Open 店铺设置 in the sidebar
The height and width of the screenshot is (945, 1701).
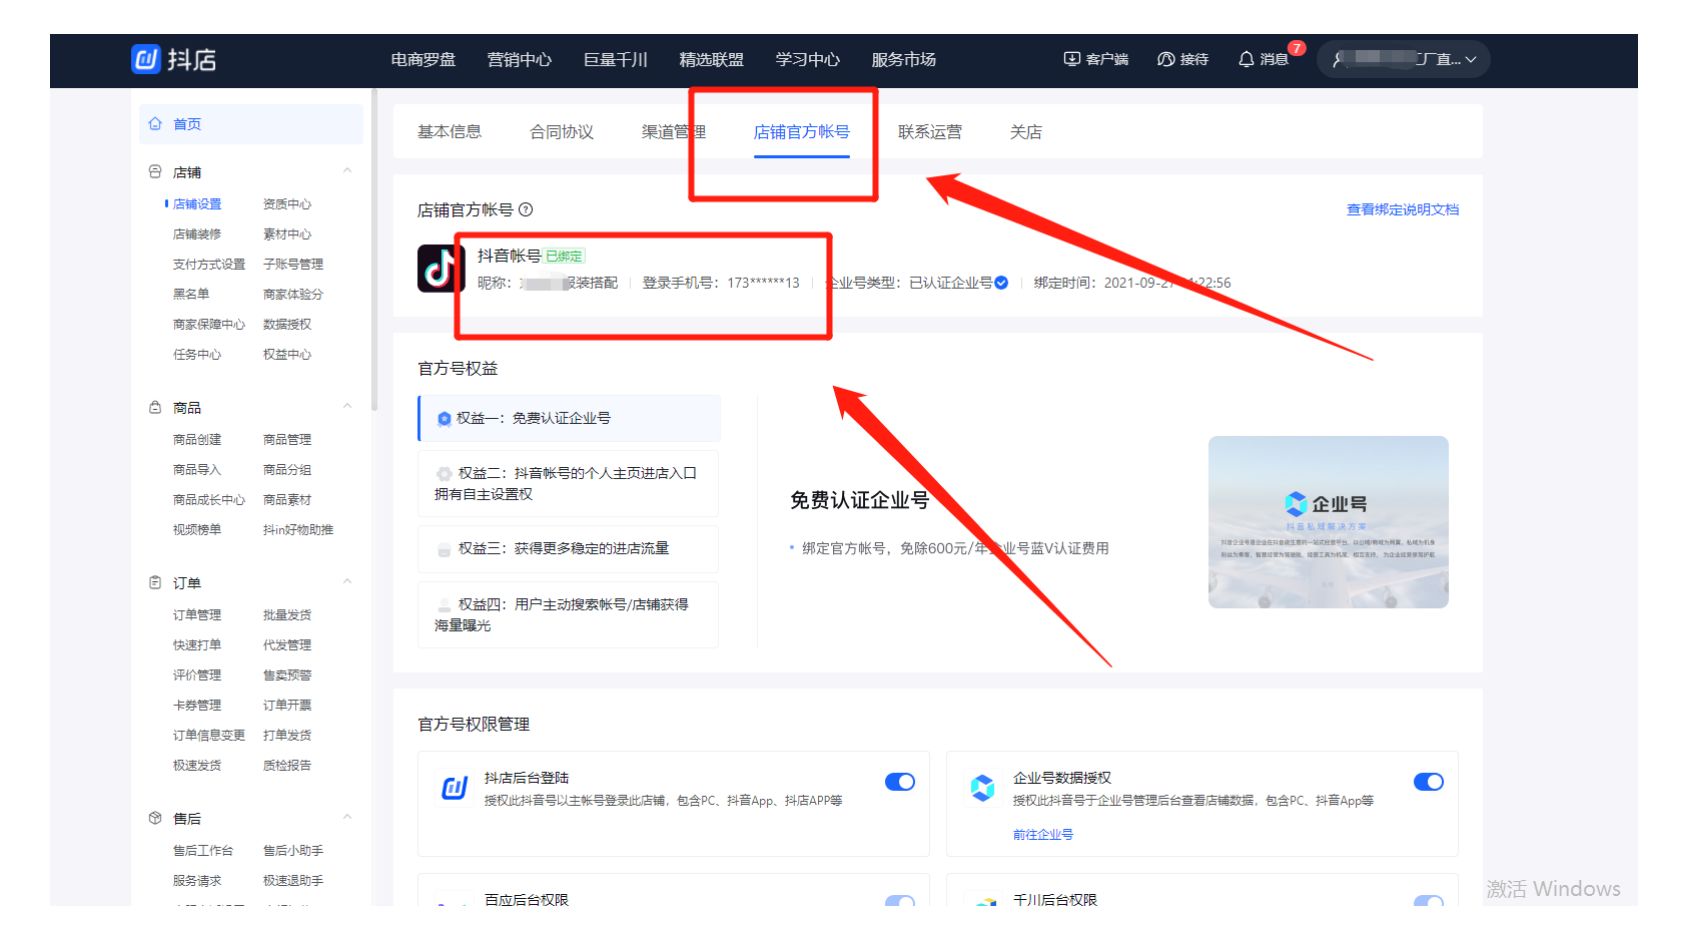pos(197,204)
